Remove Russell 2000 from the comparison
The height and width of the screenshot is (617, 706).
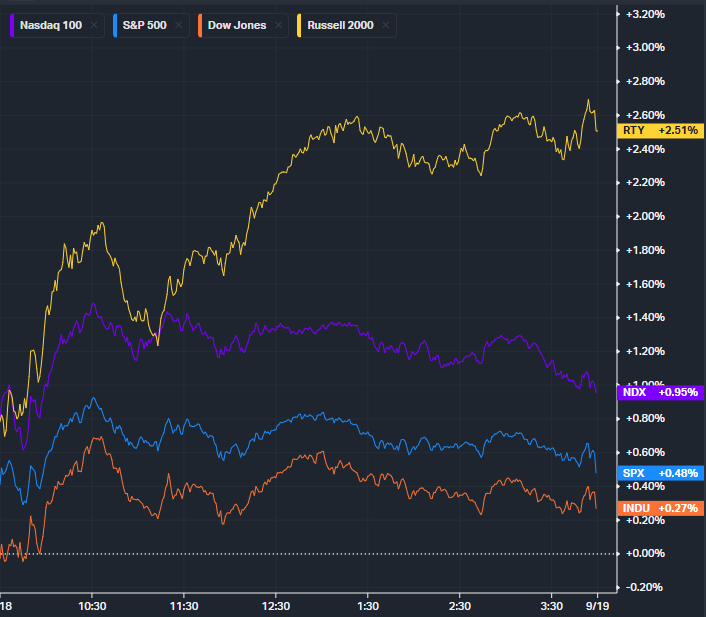[385, 25]
